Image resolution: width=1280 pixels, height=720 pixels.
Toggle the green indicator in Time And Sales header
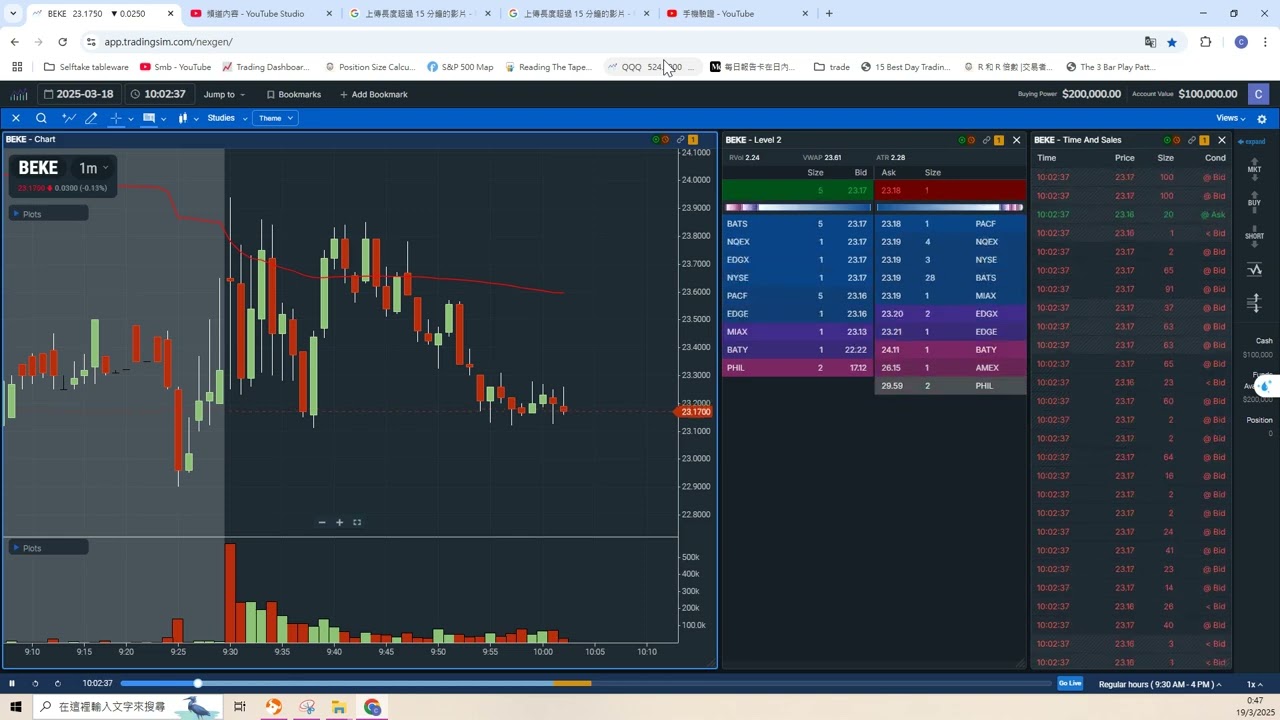coord(1167,140)
